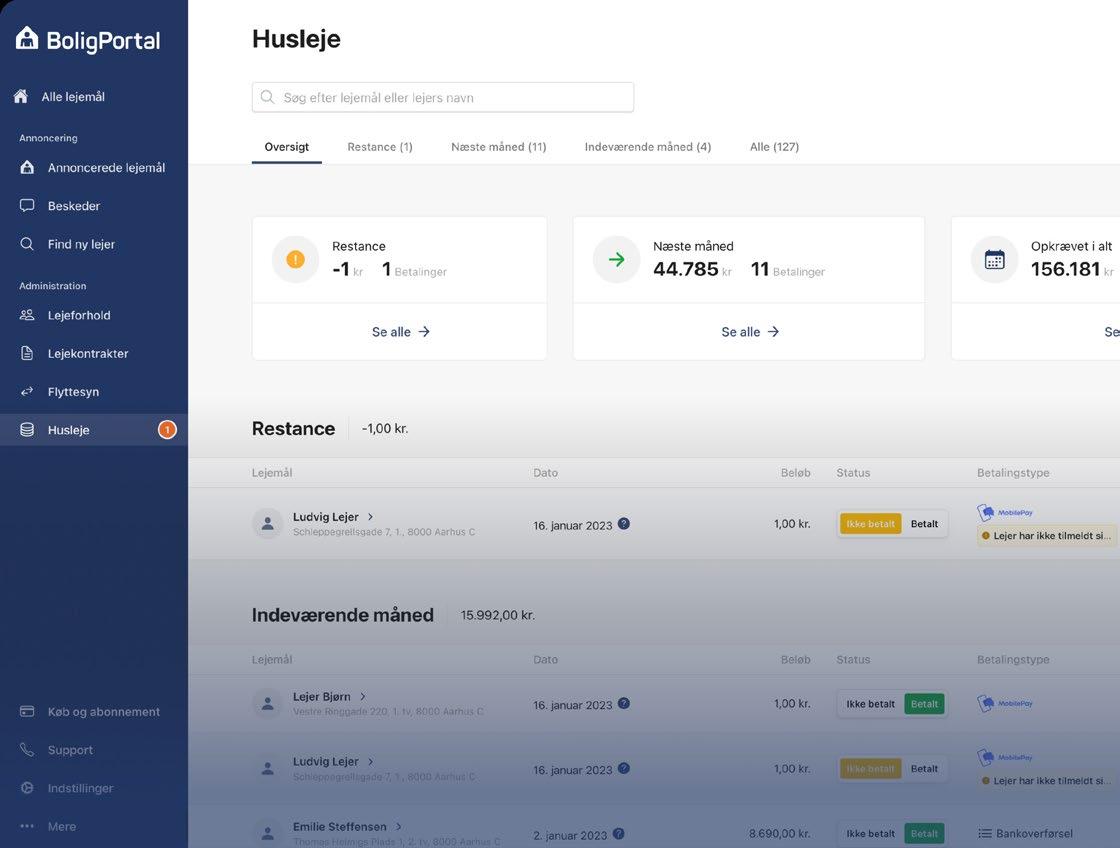Expand chevron beside Ludvig Lejer in Restance
Viewport: 1120px width, 848px height.
tap(371, 517)
